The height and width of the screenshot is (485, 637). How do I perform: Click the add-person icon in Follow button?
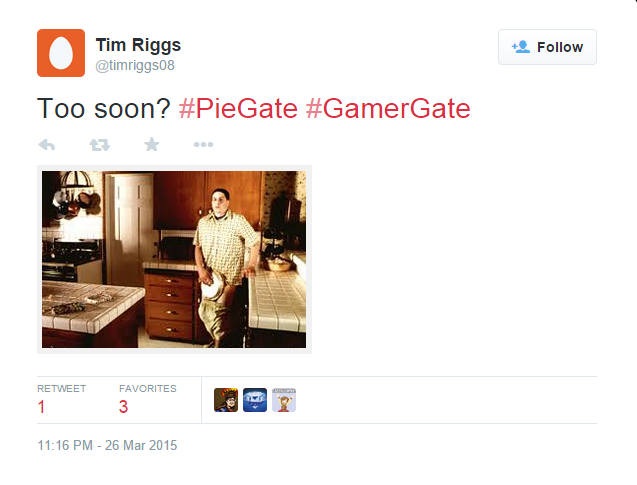click(520, 47)
